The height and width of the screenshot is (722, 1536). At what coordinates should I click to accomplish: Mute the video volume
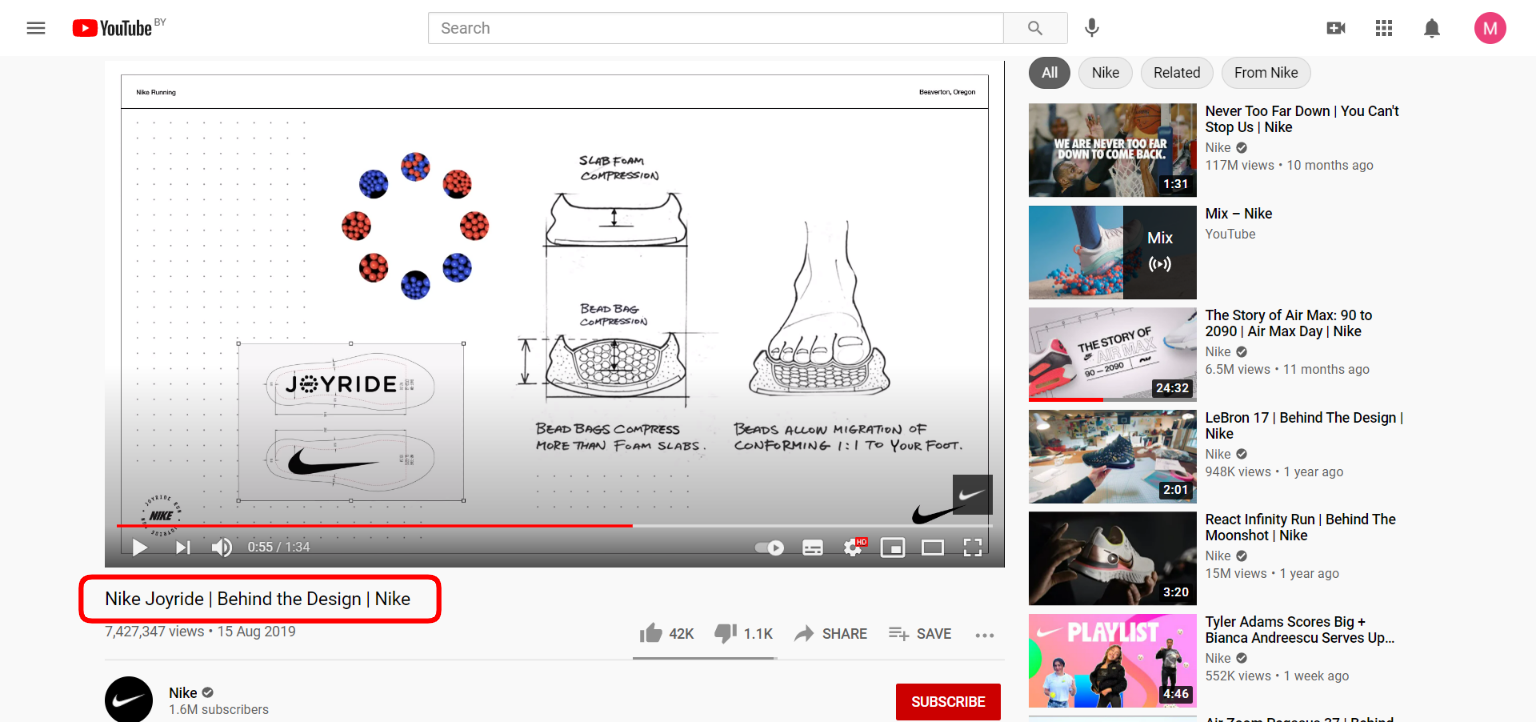(222, 547)
